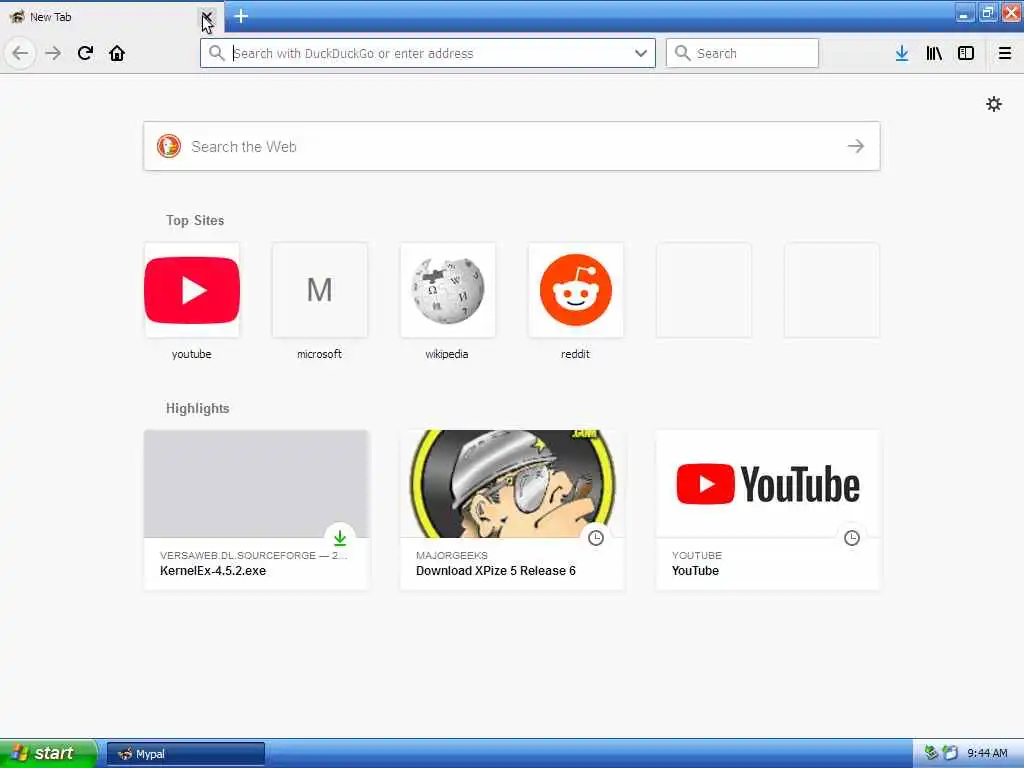This screenshot has width=1024, height=768.
Task: Open the Downloads panel arrow icon
Action: [902, 53]
